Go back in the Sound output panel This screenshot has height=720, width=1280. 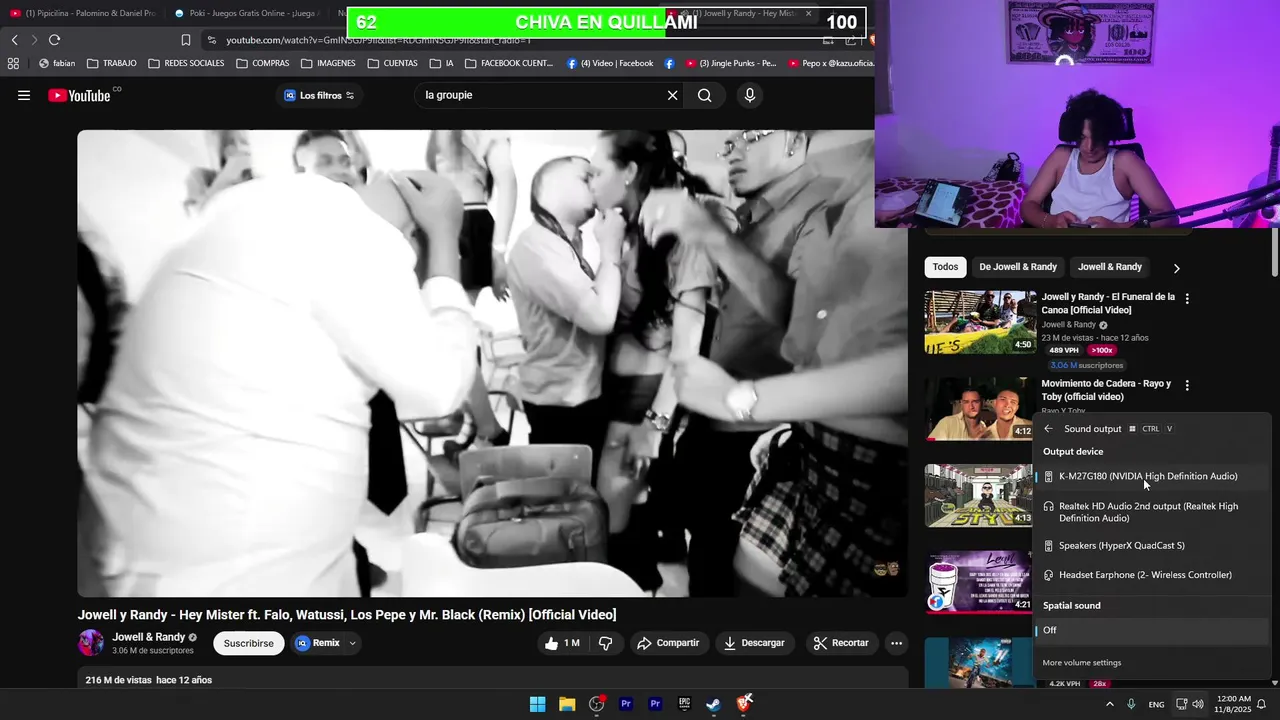(1048, 429)
